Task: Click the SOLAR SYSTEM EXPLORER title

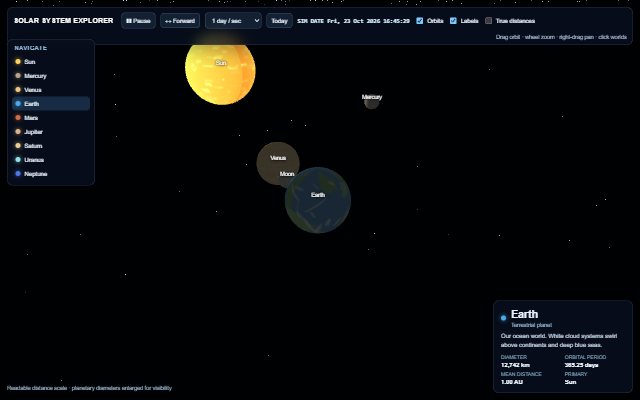Action: click(64, 21)
